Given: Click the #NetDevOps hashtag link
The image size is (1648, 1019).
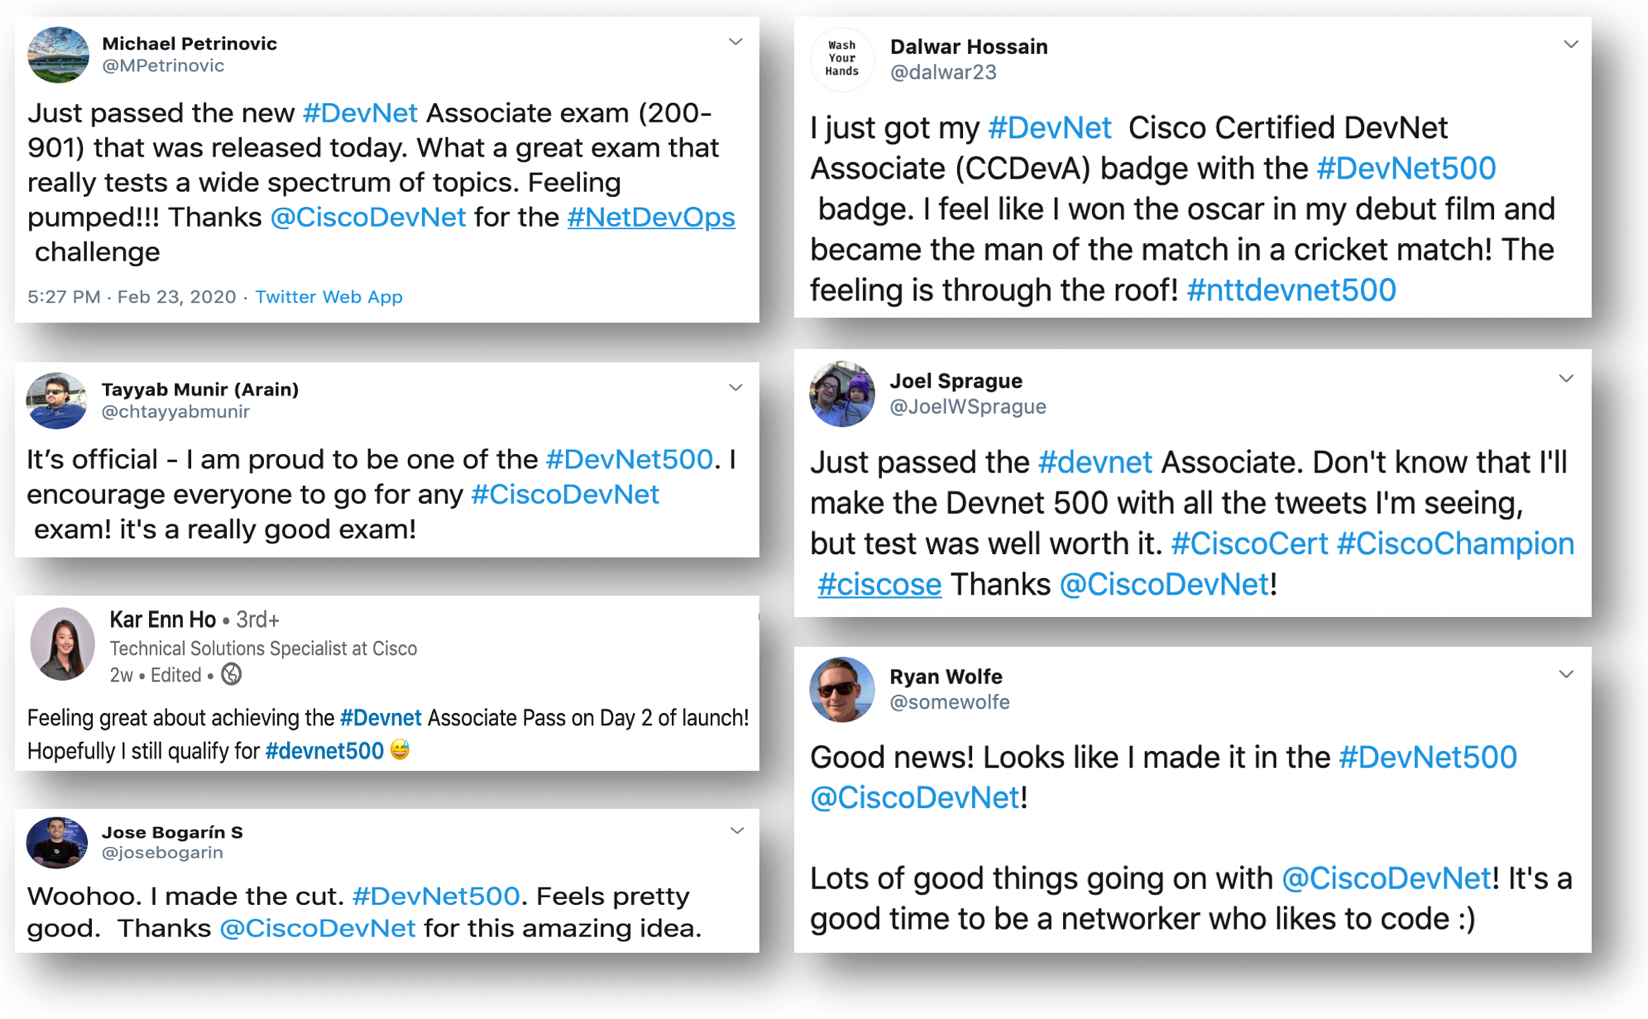Looking at the screenshot, I should click(x=651, y=216).
